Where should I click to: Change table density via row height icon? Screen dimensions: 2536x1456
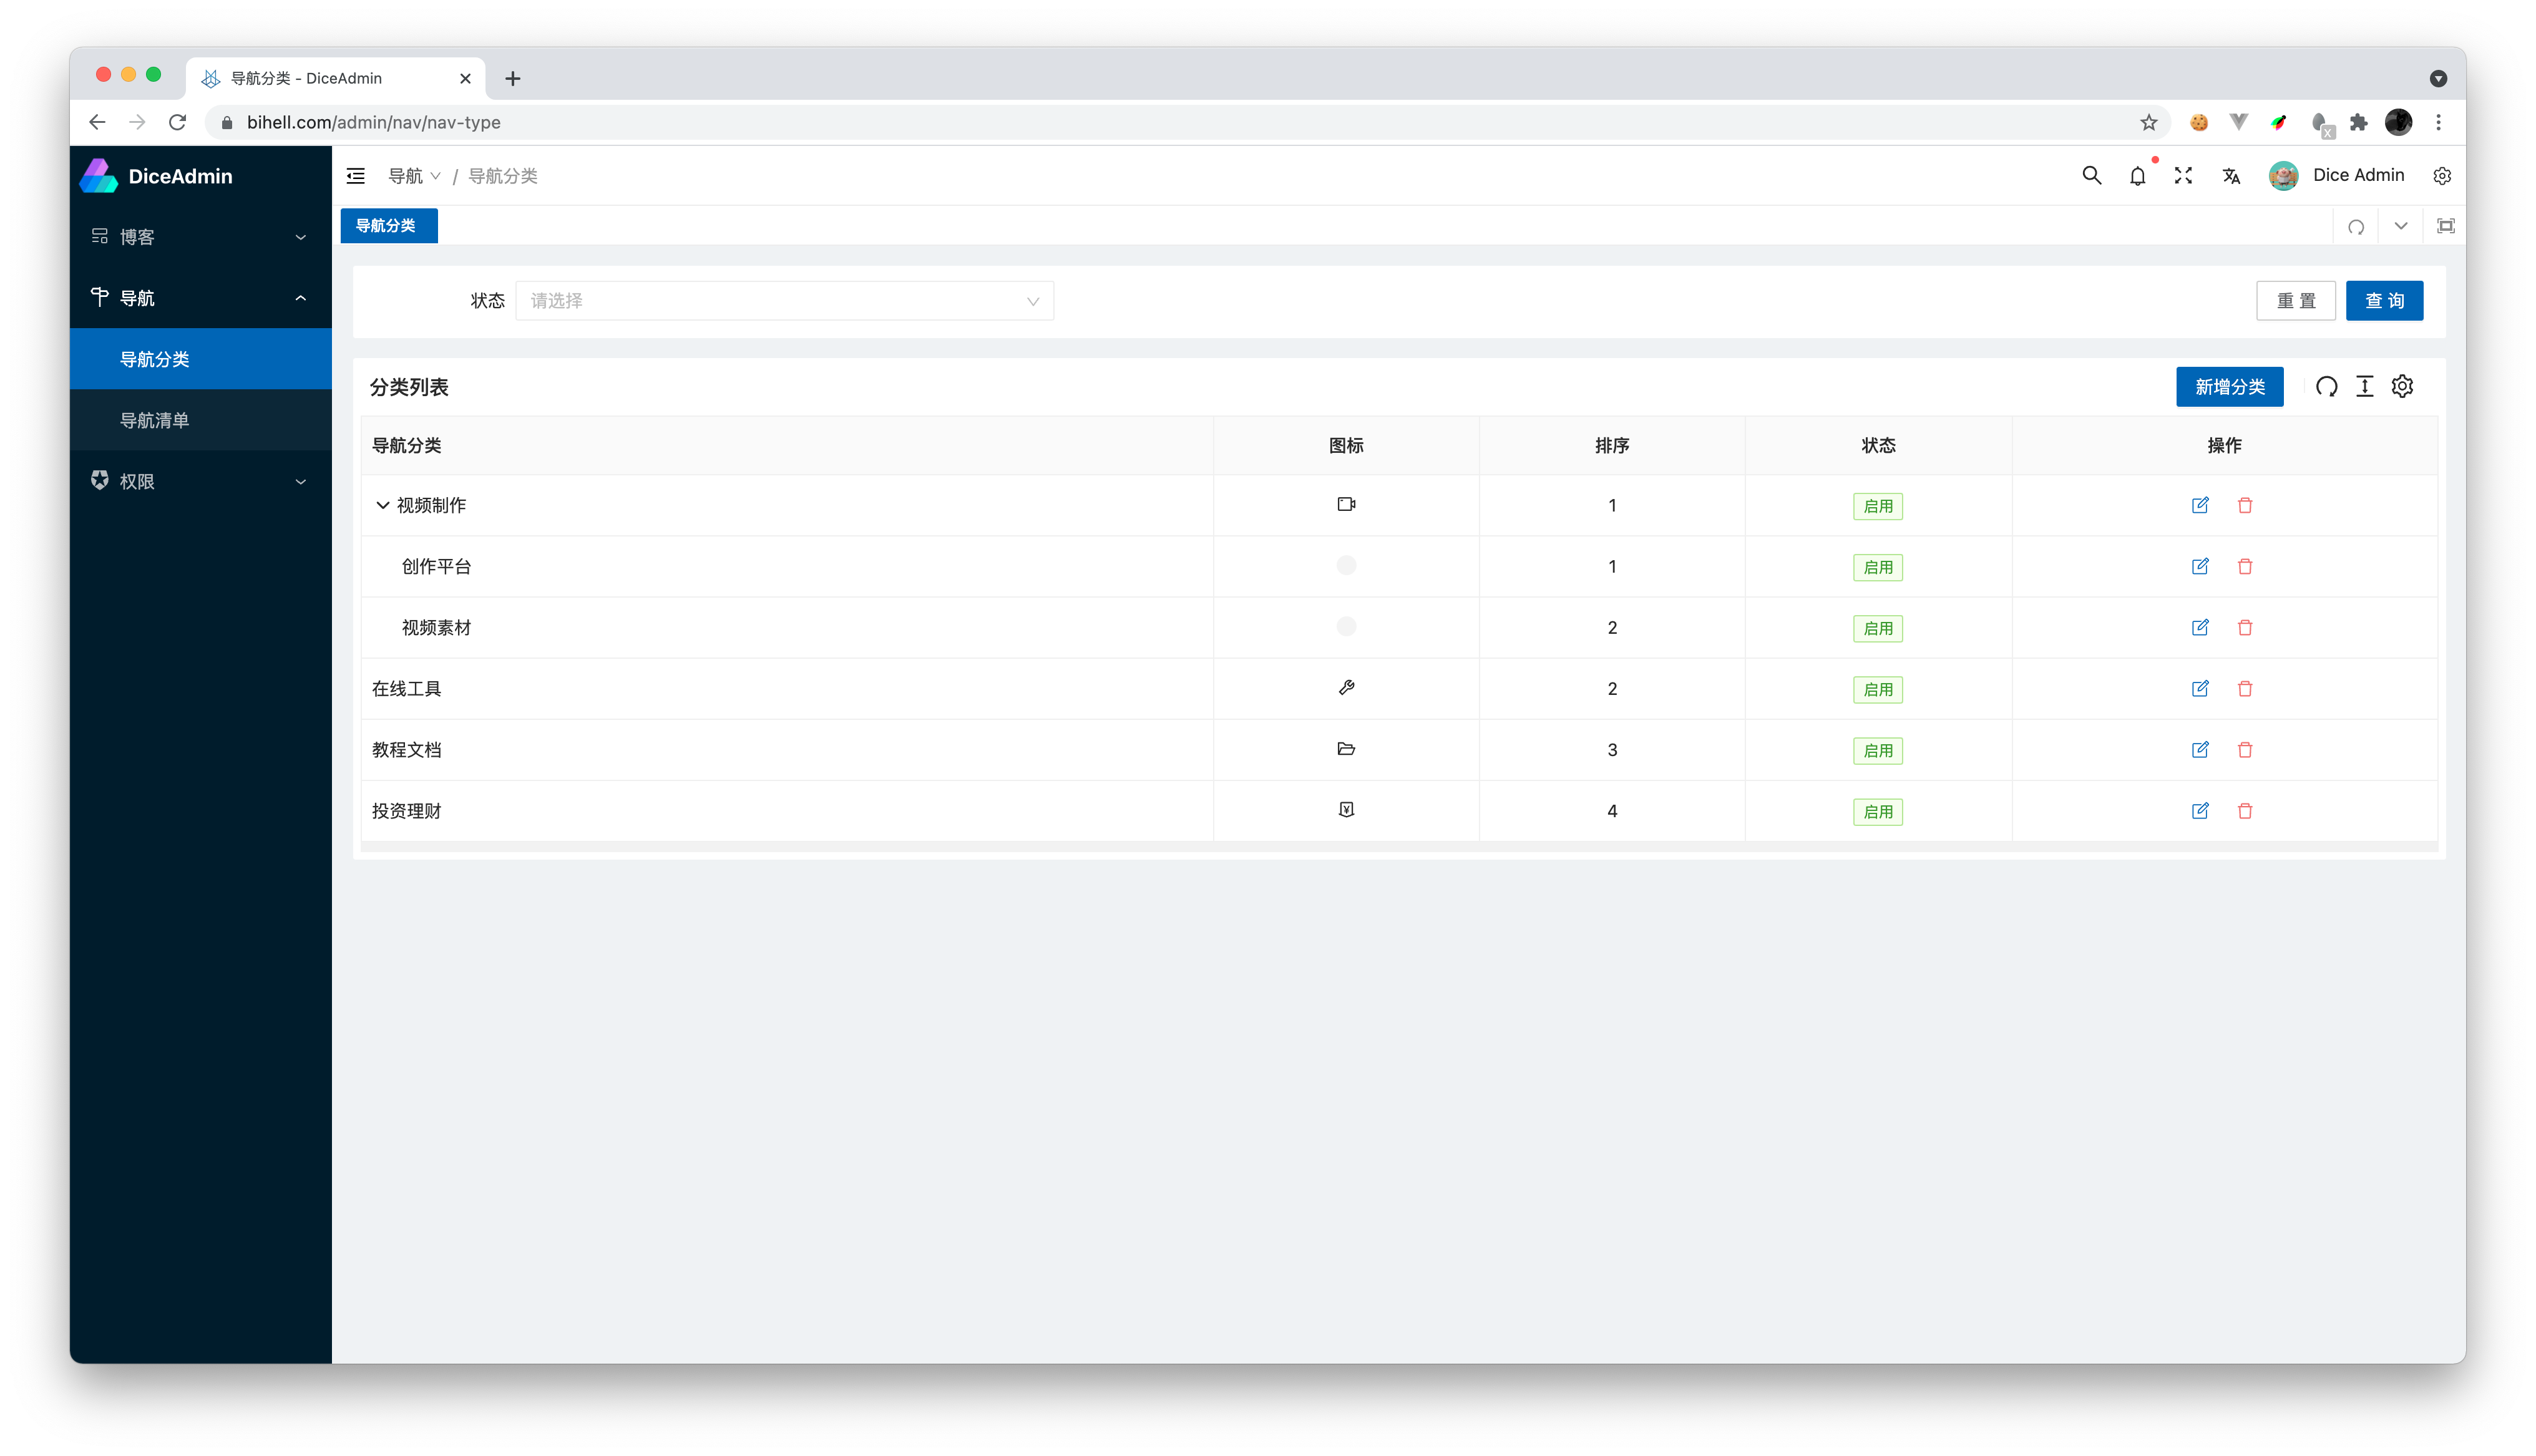[2364, 387]
